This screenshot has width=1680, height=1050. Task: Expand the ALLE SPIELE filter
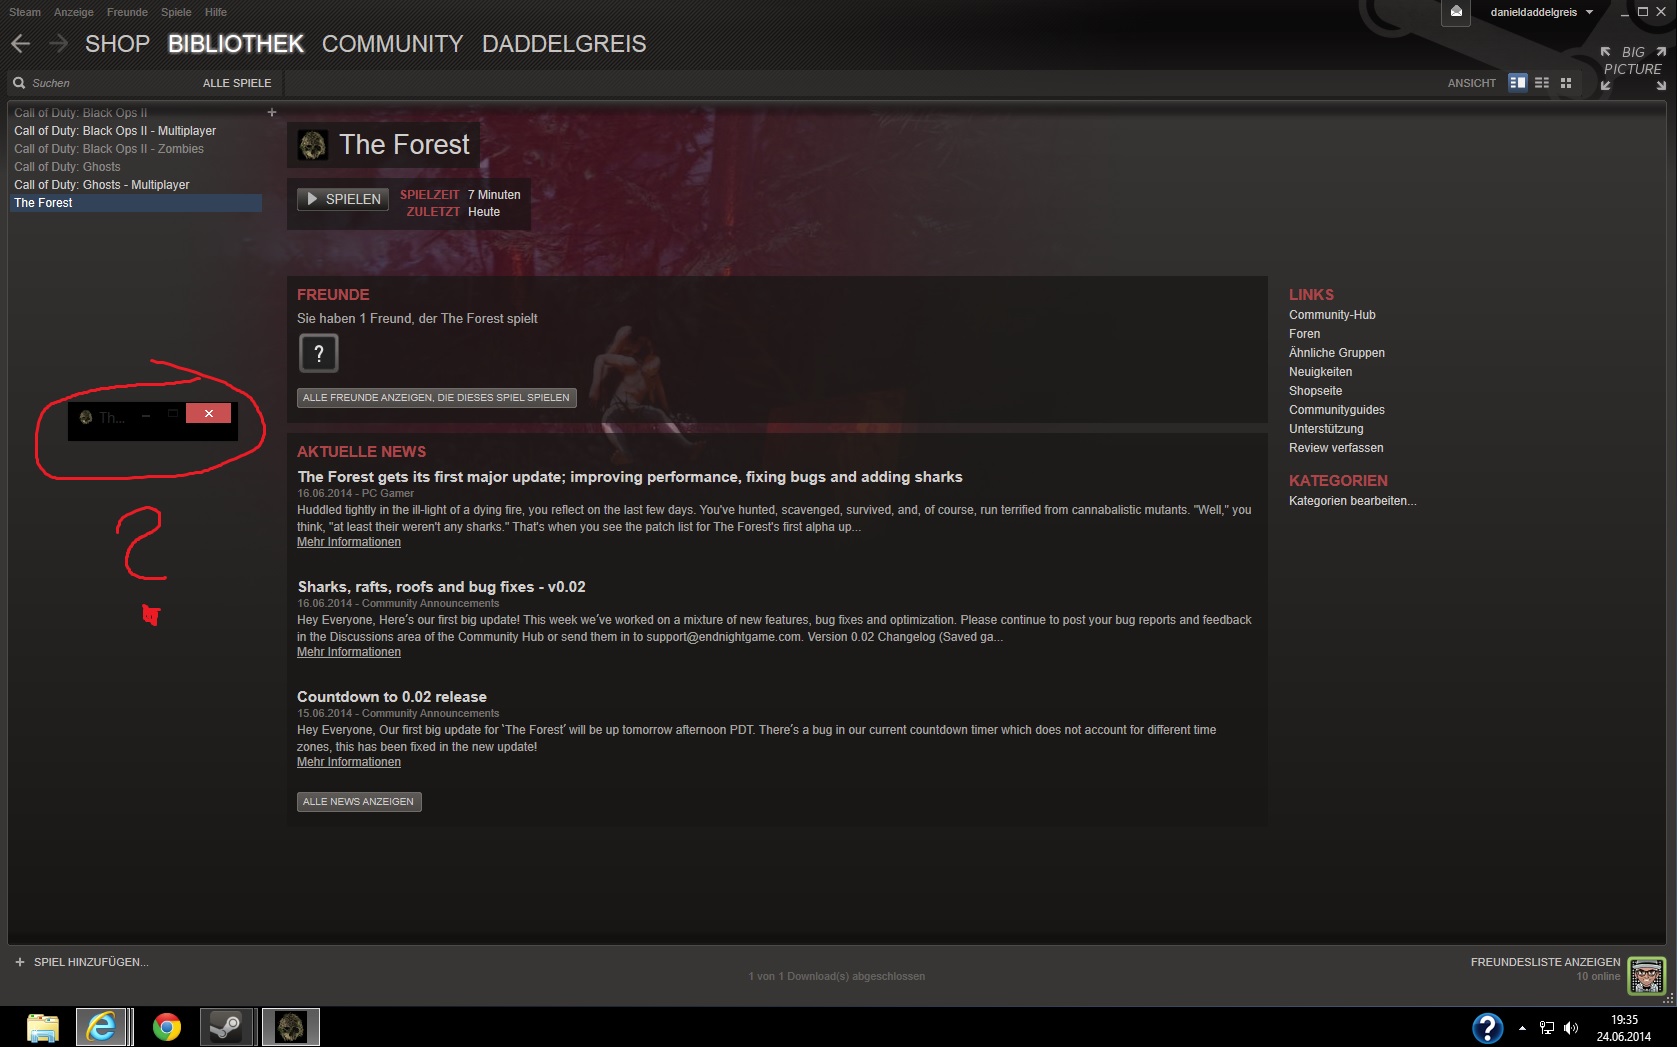[x=237, y=83]
